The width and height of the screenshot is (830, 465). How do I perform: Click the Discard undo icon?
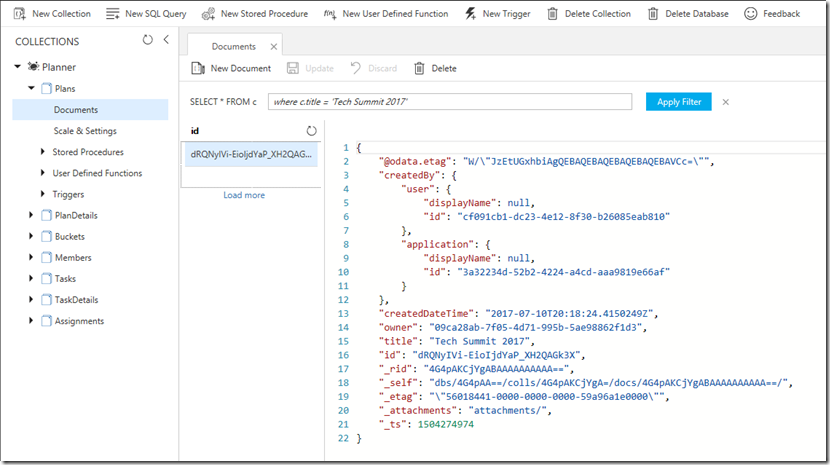355,68
